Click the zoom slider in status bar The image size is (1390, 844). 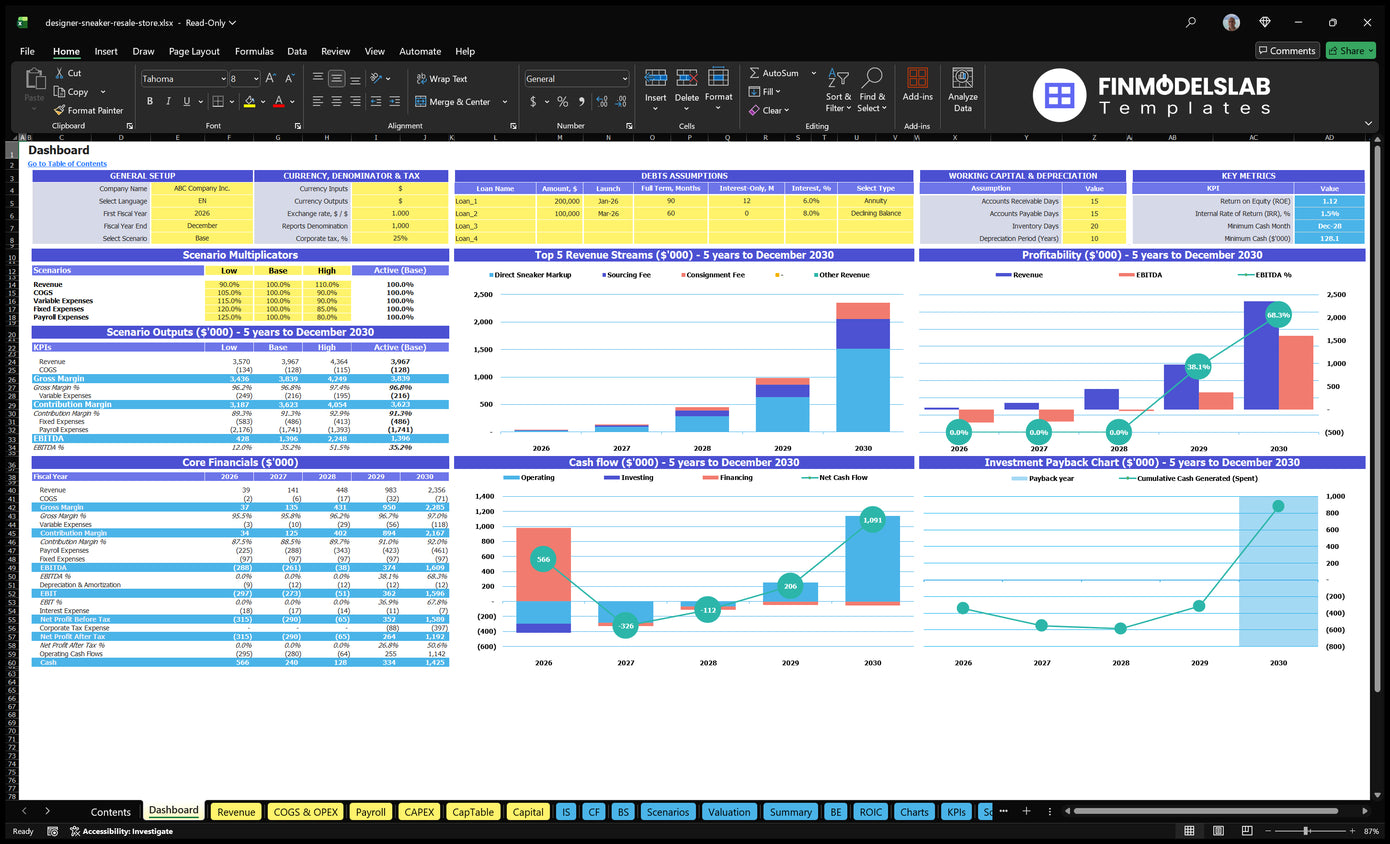point(1306,831)
